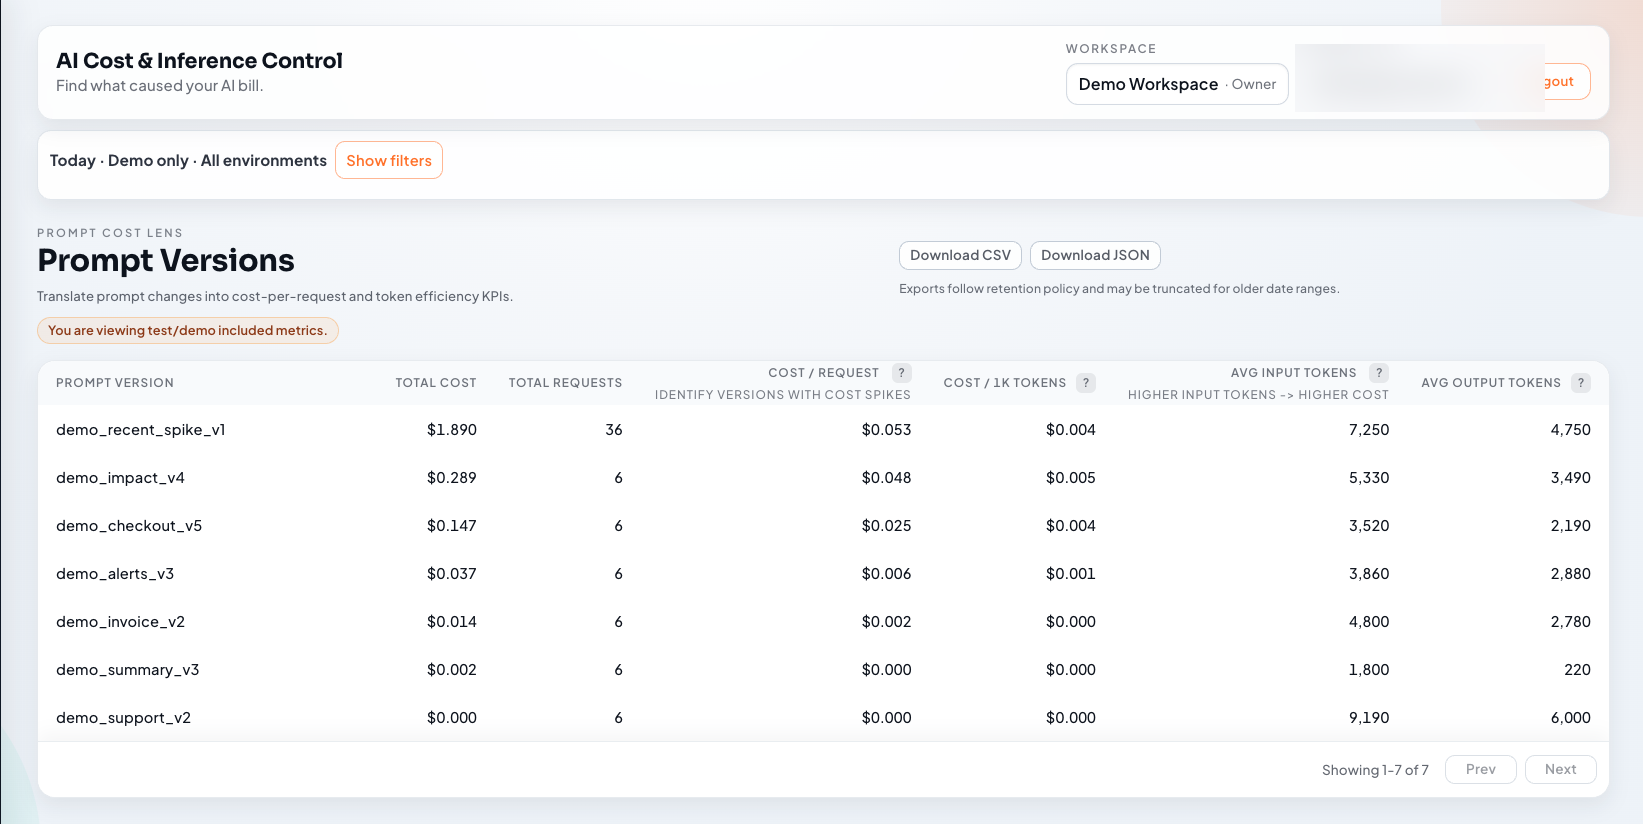Click help icon next to Cost / Request

pos(901,373)
